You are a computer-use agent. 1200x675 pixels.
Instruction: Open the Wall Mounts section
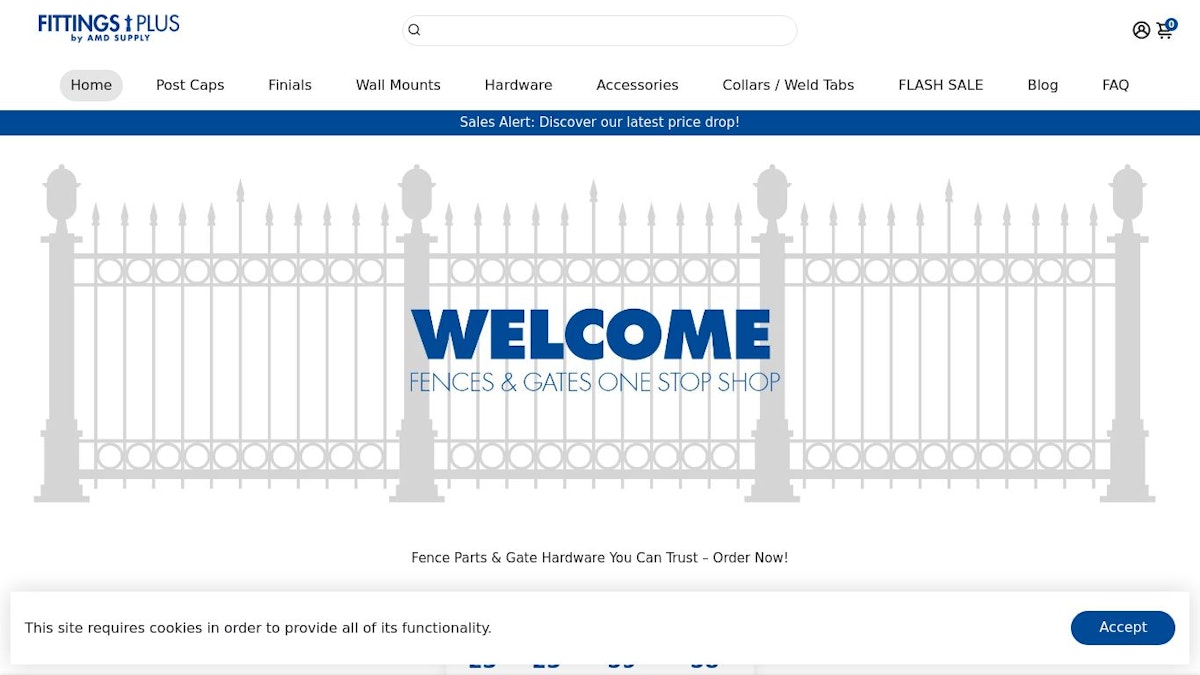(x=398, y=85)
